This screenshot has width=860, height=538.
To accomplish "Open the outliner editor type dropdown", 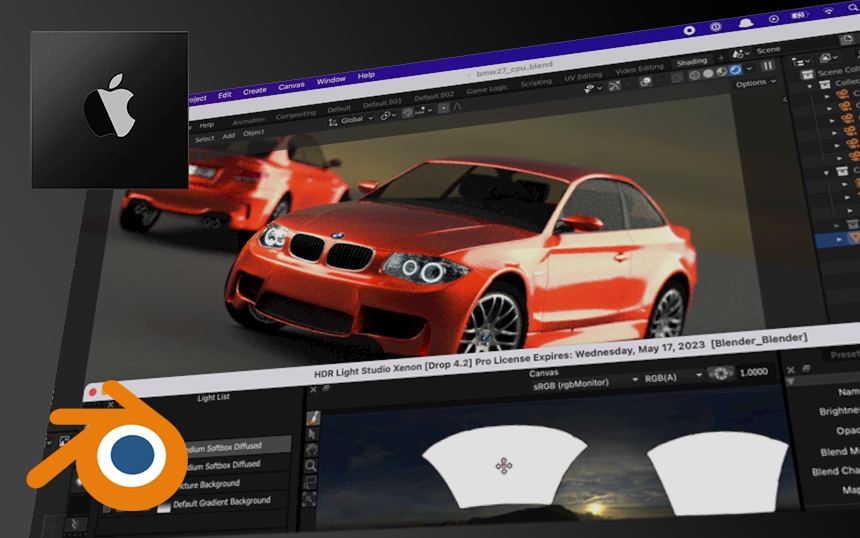I will tap(801, 61).
